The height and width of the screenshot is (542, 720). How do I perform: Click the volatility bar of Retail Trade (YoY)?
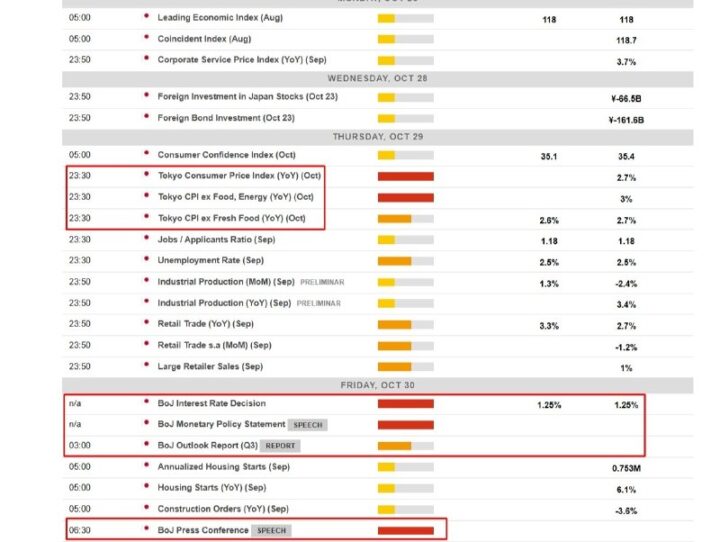click(x=405, y=325)
